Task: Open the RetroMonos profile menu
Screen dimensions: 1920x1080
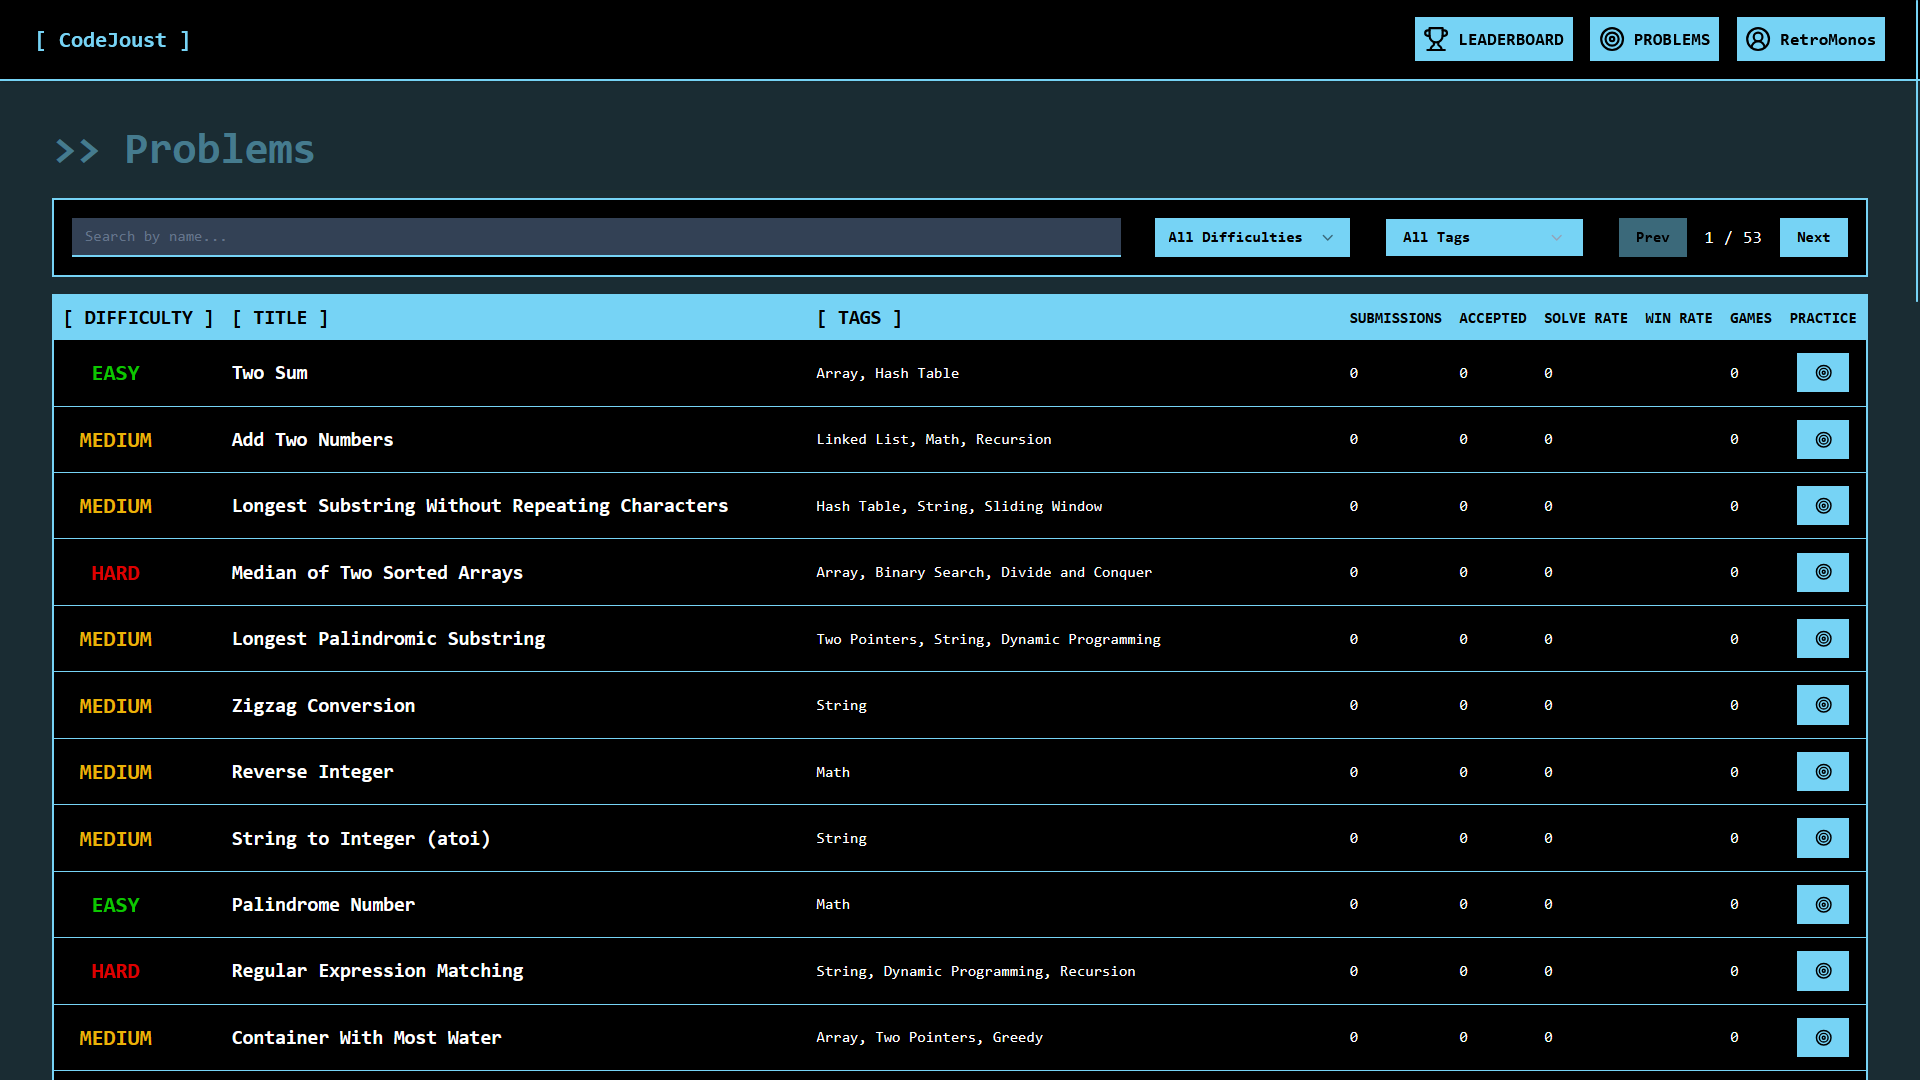Action: click(1810, 40)
